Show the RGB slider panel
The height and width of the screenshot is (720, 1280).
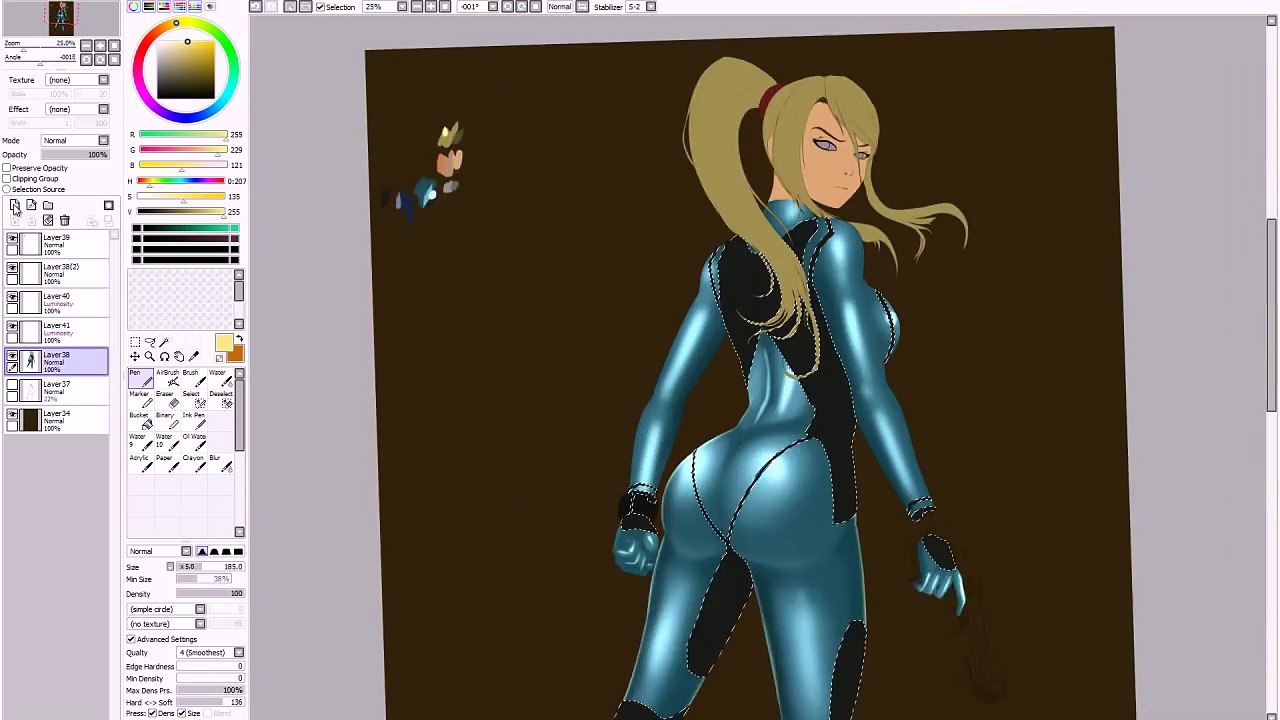149,7
